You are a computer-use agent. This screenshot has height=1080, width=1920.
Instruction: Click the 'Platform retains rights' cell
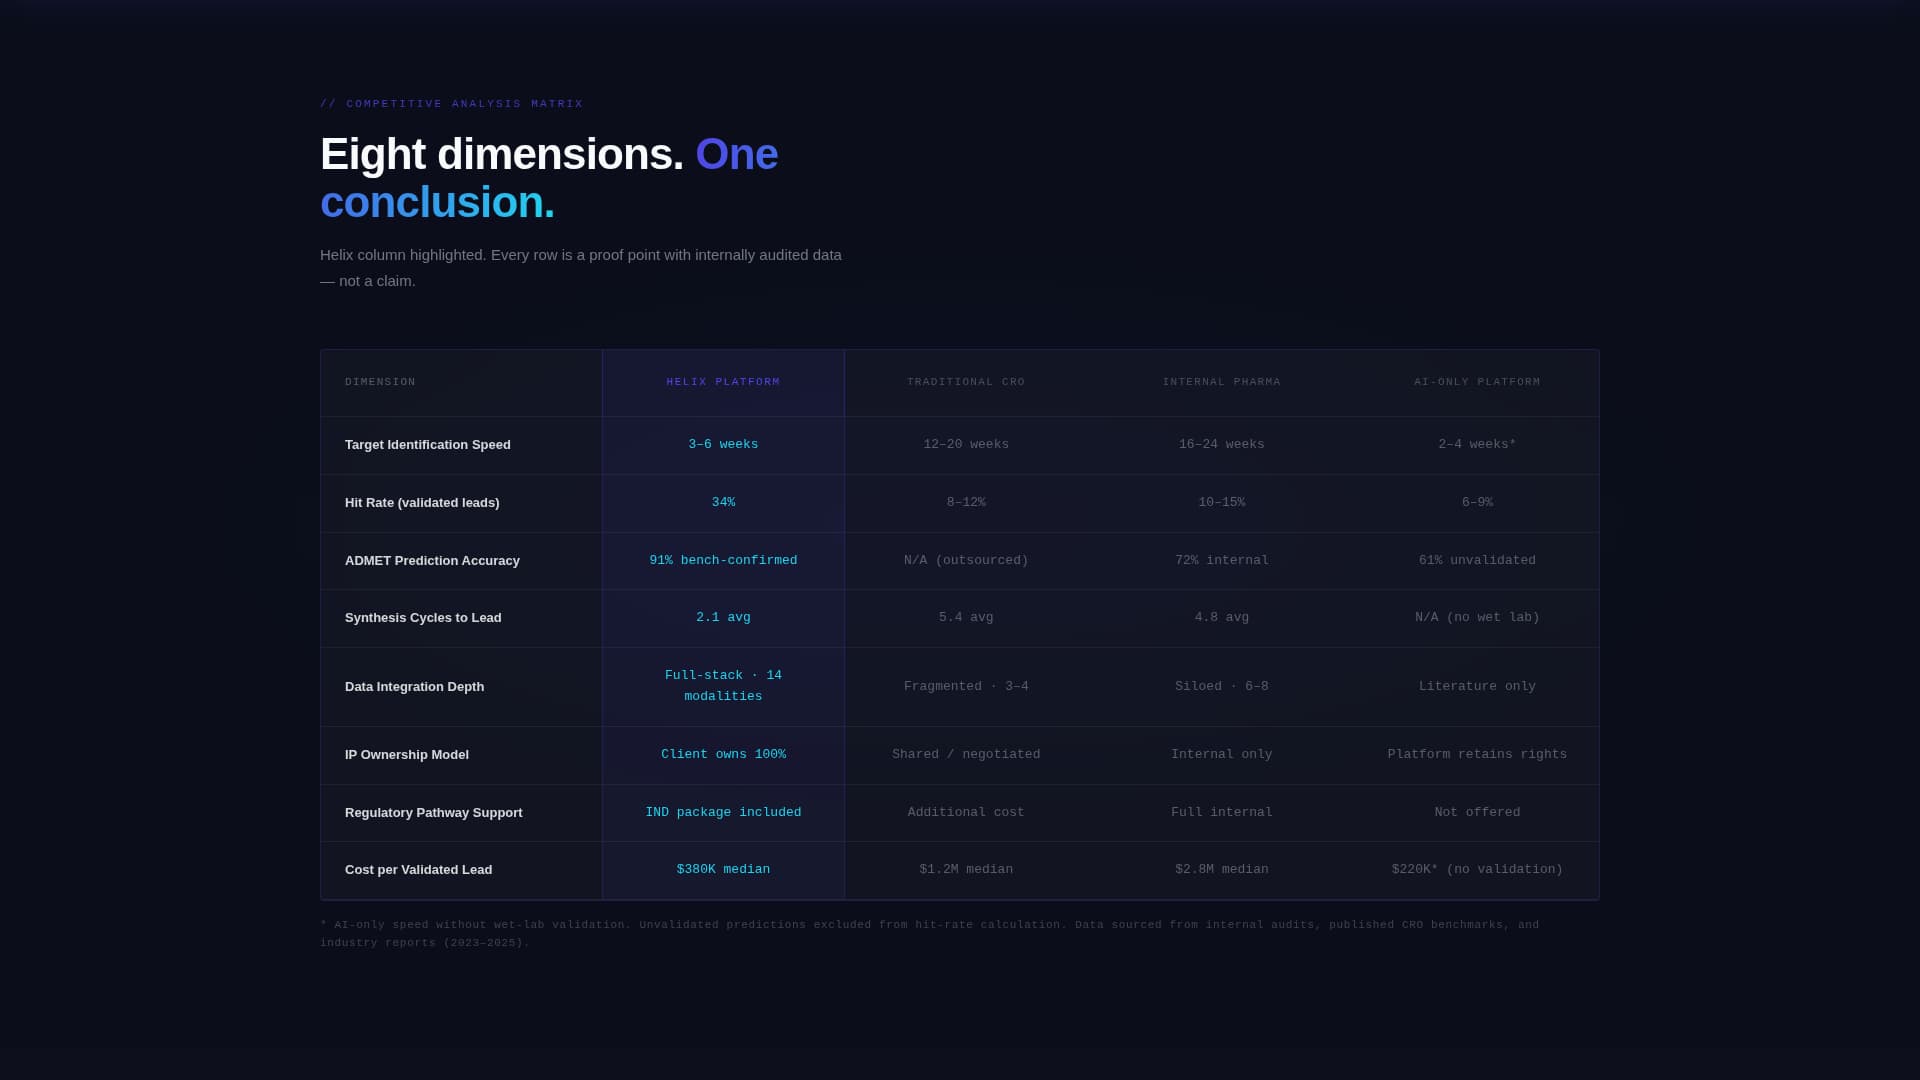click(1477, 755)
